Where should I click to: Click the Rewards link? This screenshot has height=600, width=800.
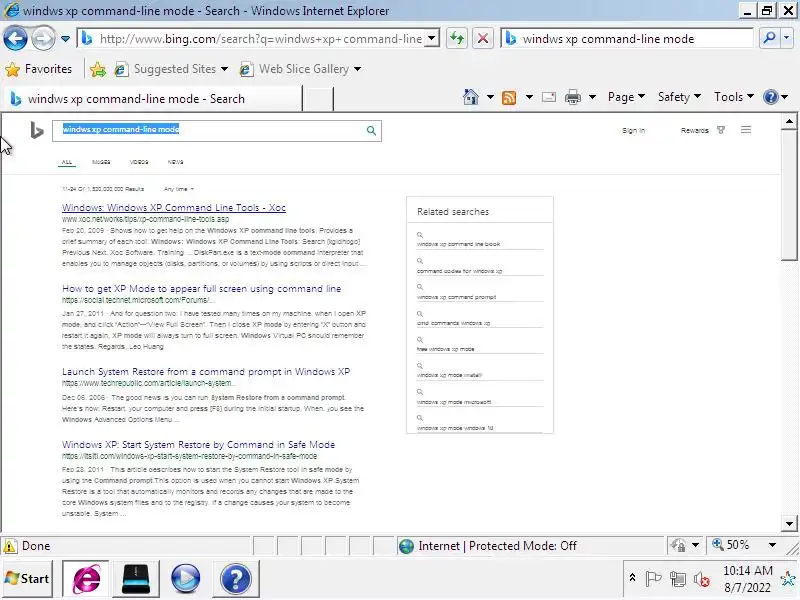(694, 131)
